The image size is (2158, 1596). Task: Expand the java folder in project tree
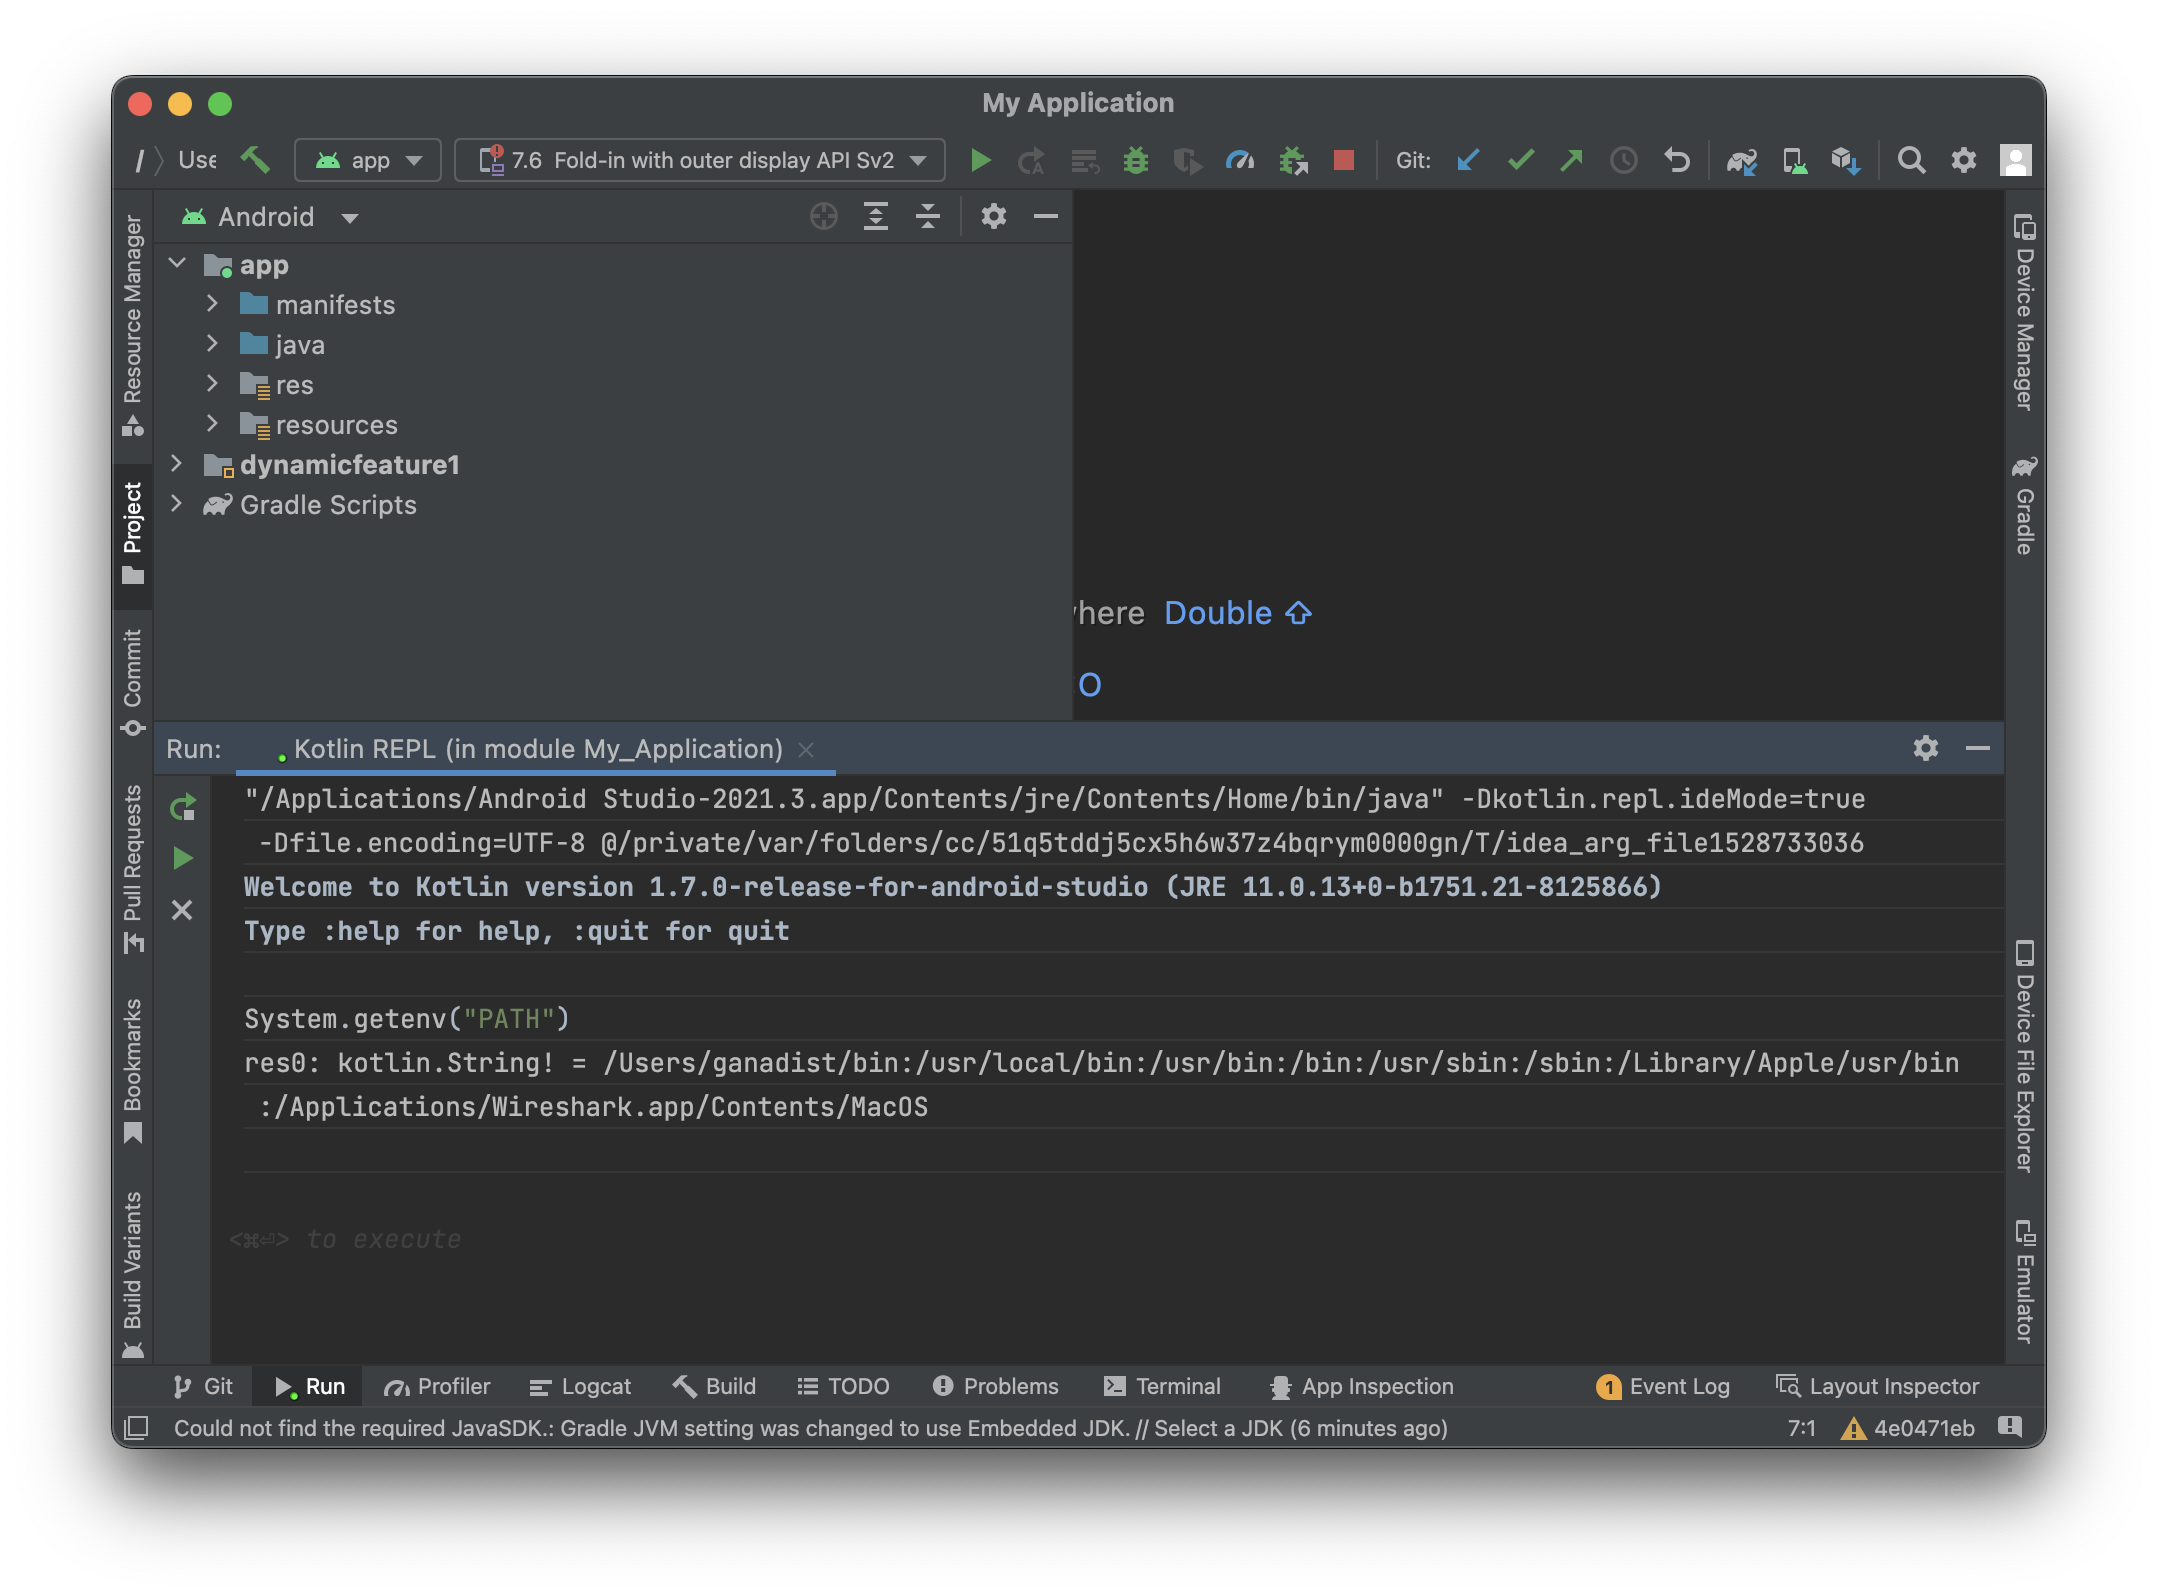tap(212, 344)
